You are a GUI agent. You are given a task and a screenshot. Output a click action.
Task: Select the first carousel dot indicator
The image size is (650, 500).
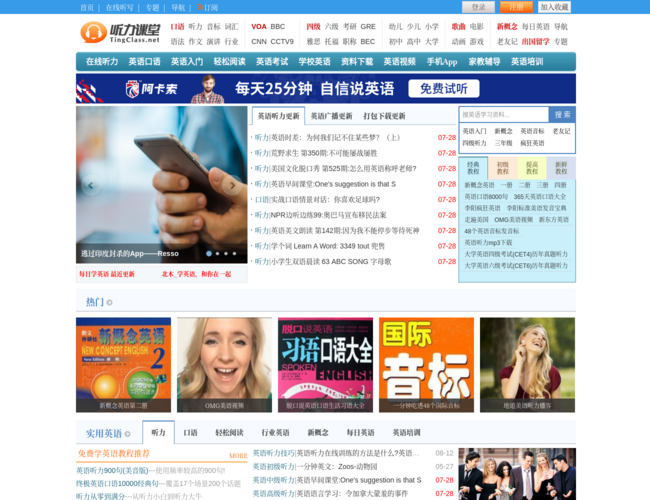click(209, 253)
